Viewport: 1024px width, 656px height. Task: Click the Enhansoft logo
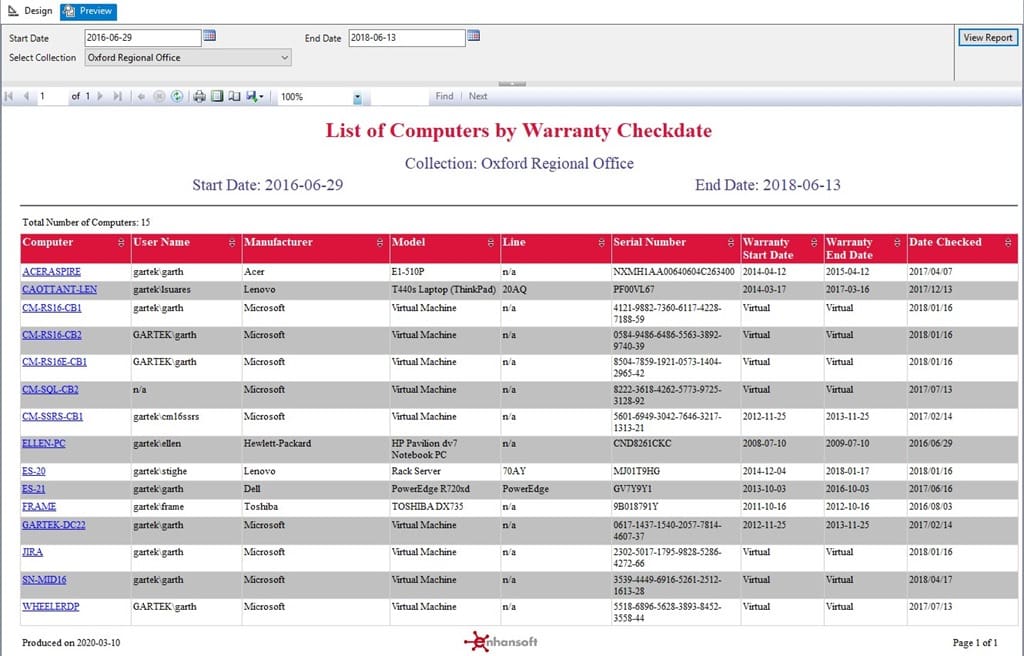(x=500, y=642)
